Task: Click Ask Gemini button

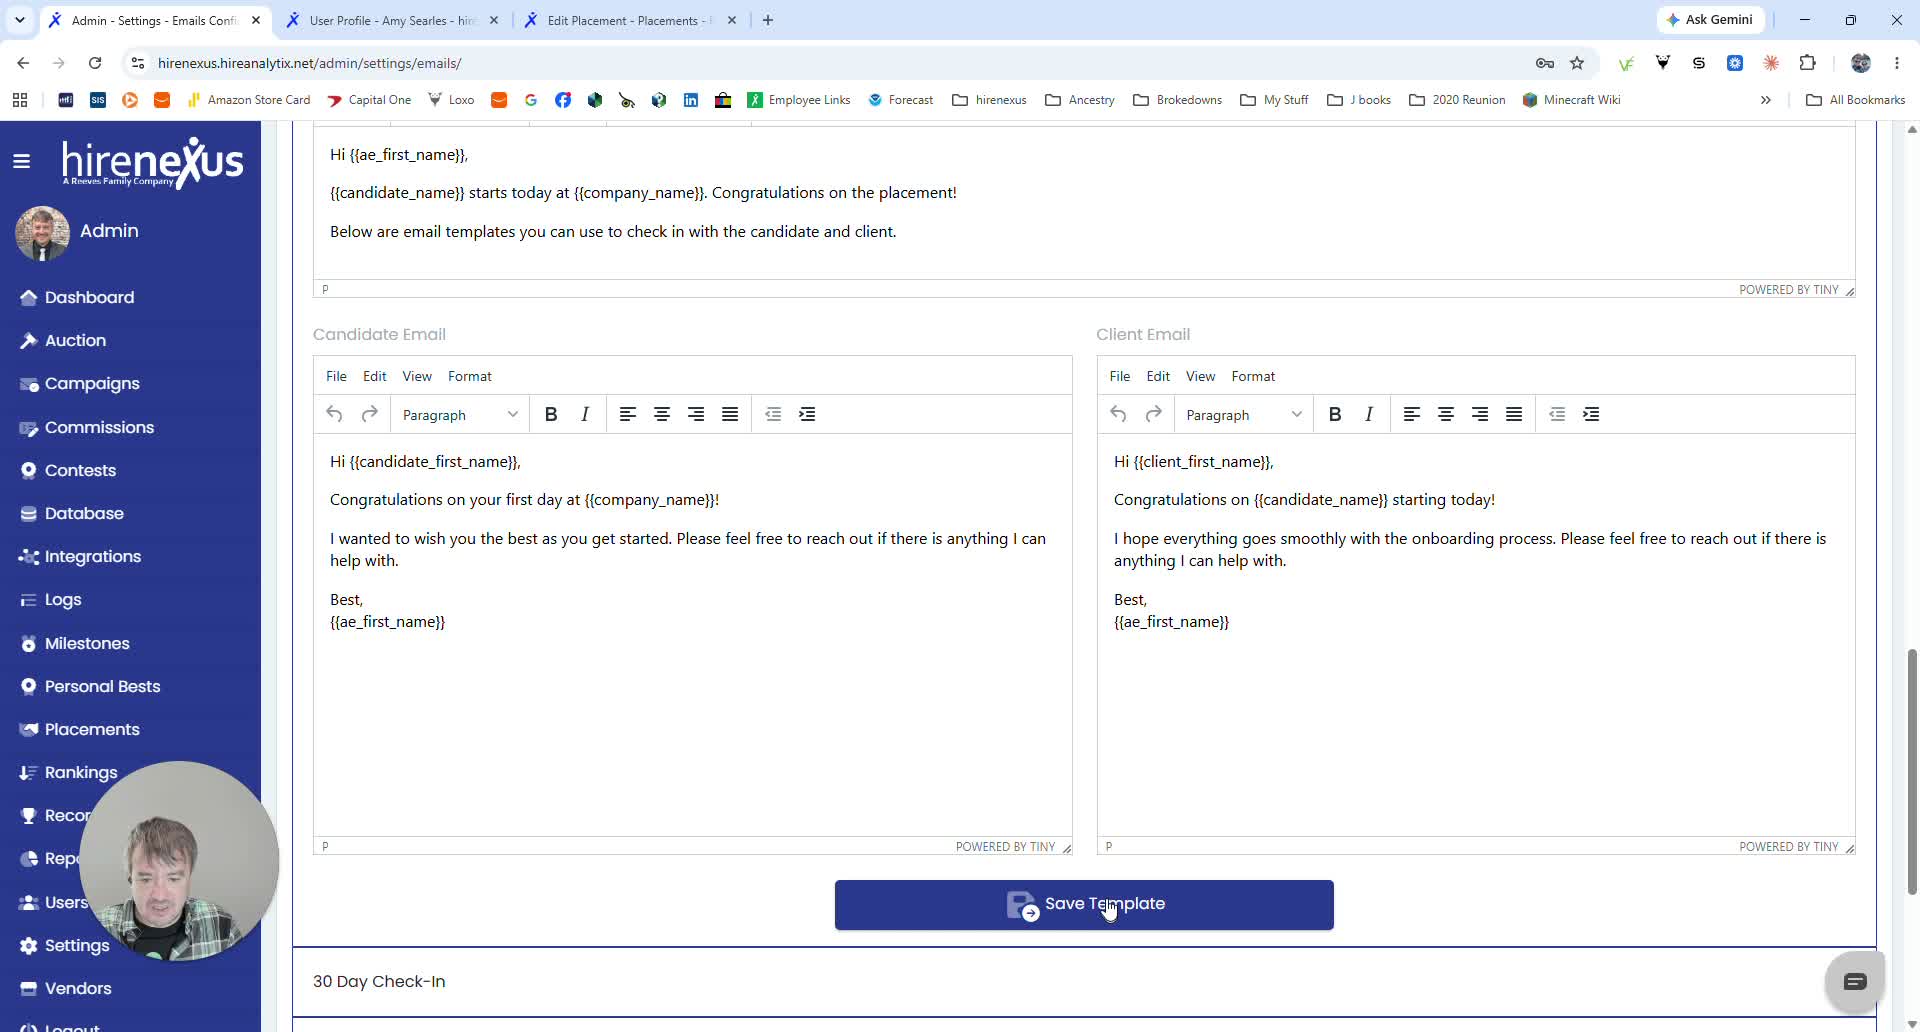Action: point(1710,20)
